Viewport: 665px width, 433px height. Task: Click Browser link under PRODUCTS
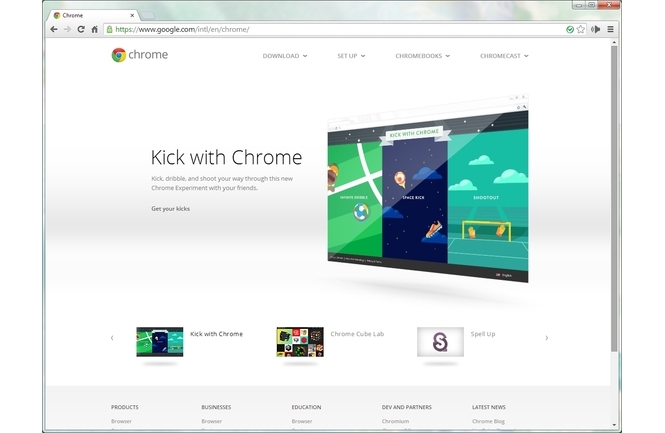click(121, 421)
